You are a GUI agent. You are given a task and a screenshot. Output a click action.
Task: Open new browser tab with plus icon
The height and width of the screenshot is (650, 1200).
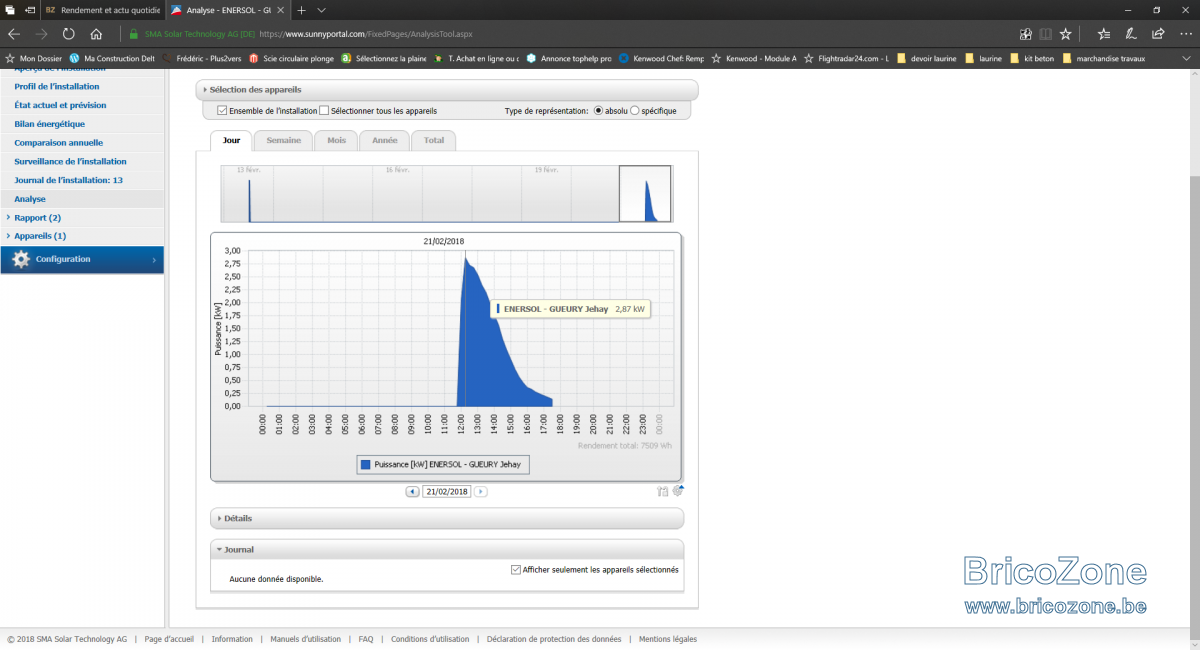point(302,9)
